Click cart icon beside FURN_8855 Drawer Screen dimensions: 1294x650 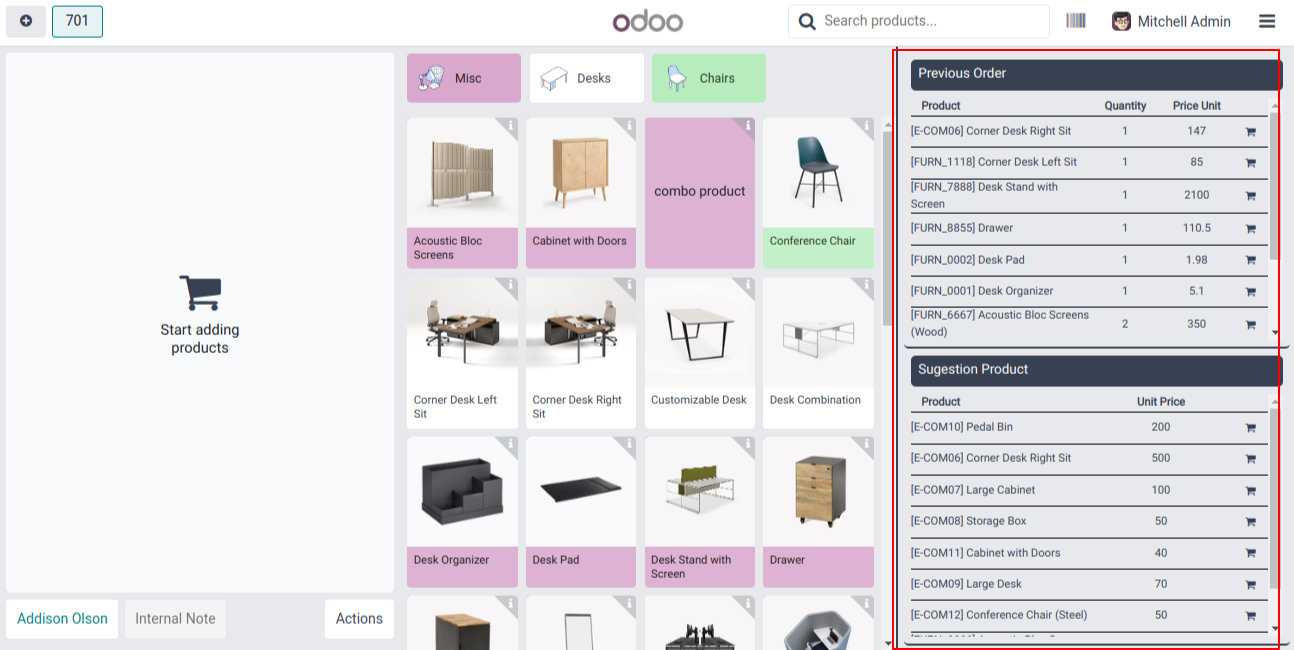[1250, 229]
